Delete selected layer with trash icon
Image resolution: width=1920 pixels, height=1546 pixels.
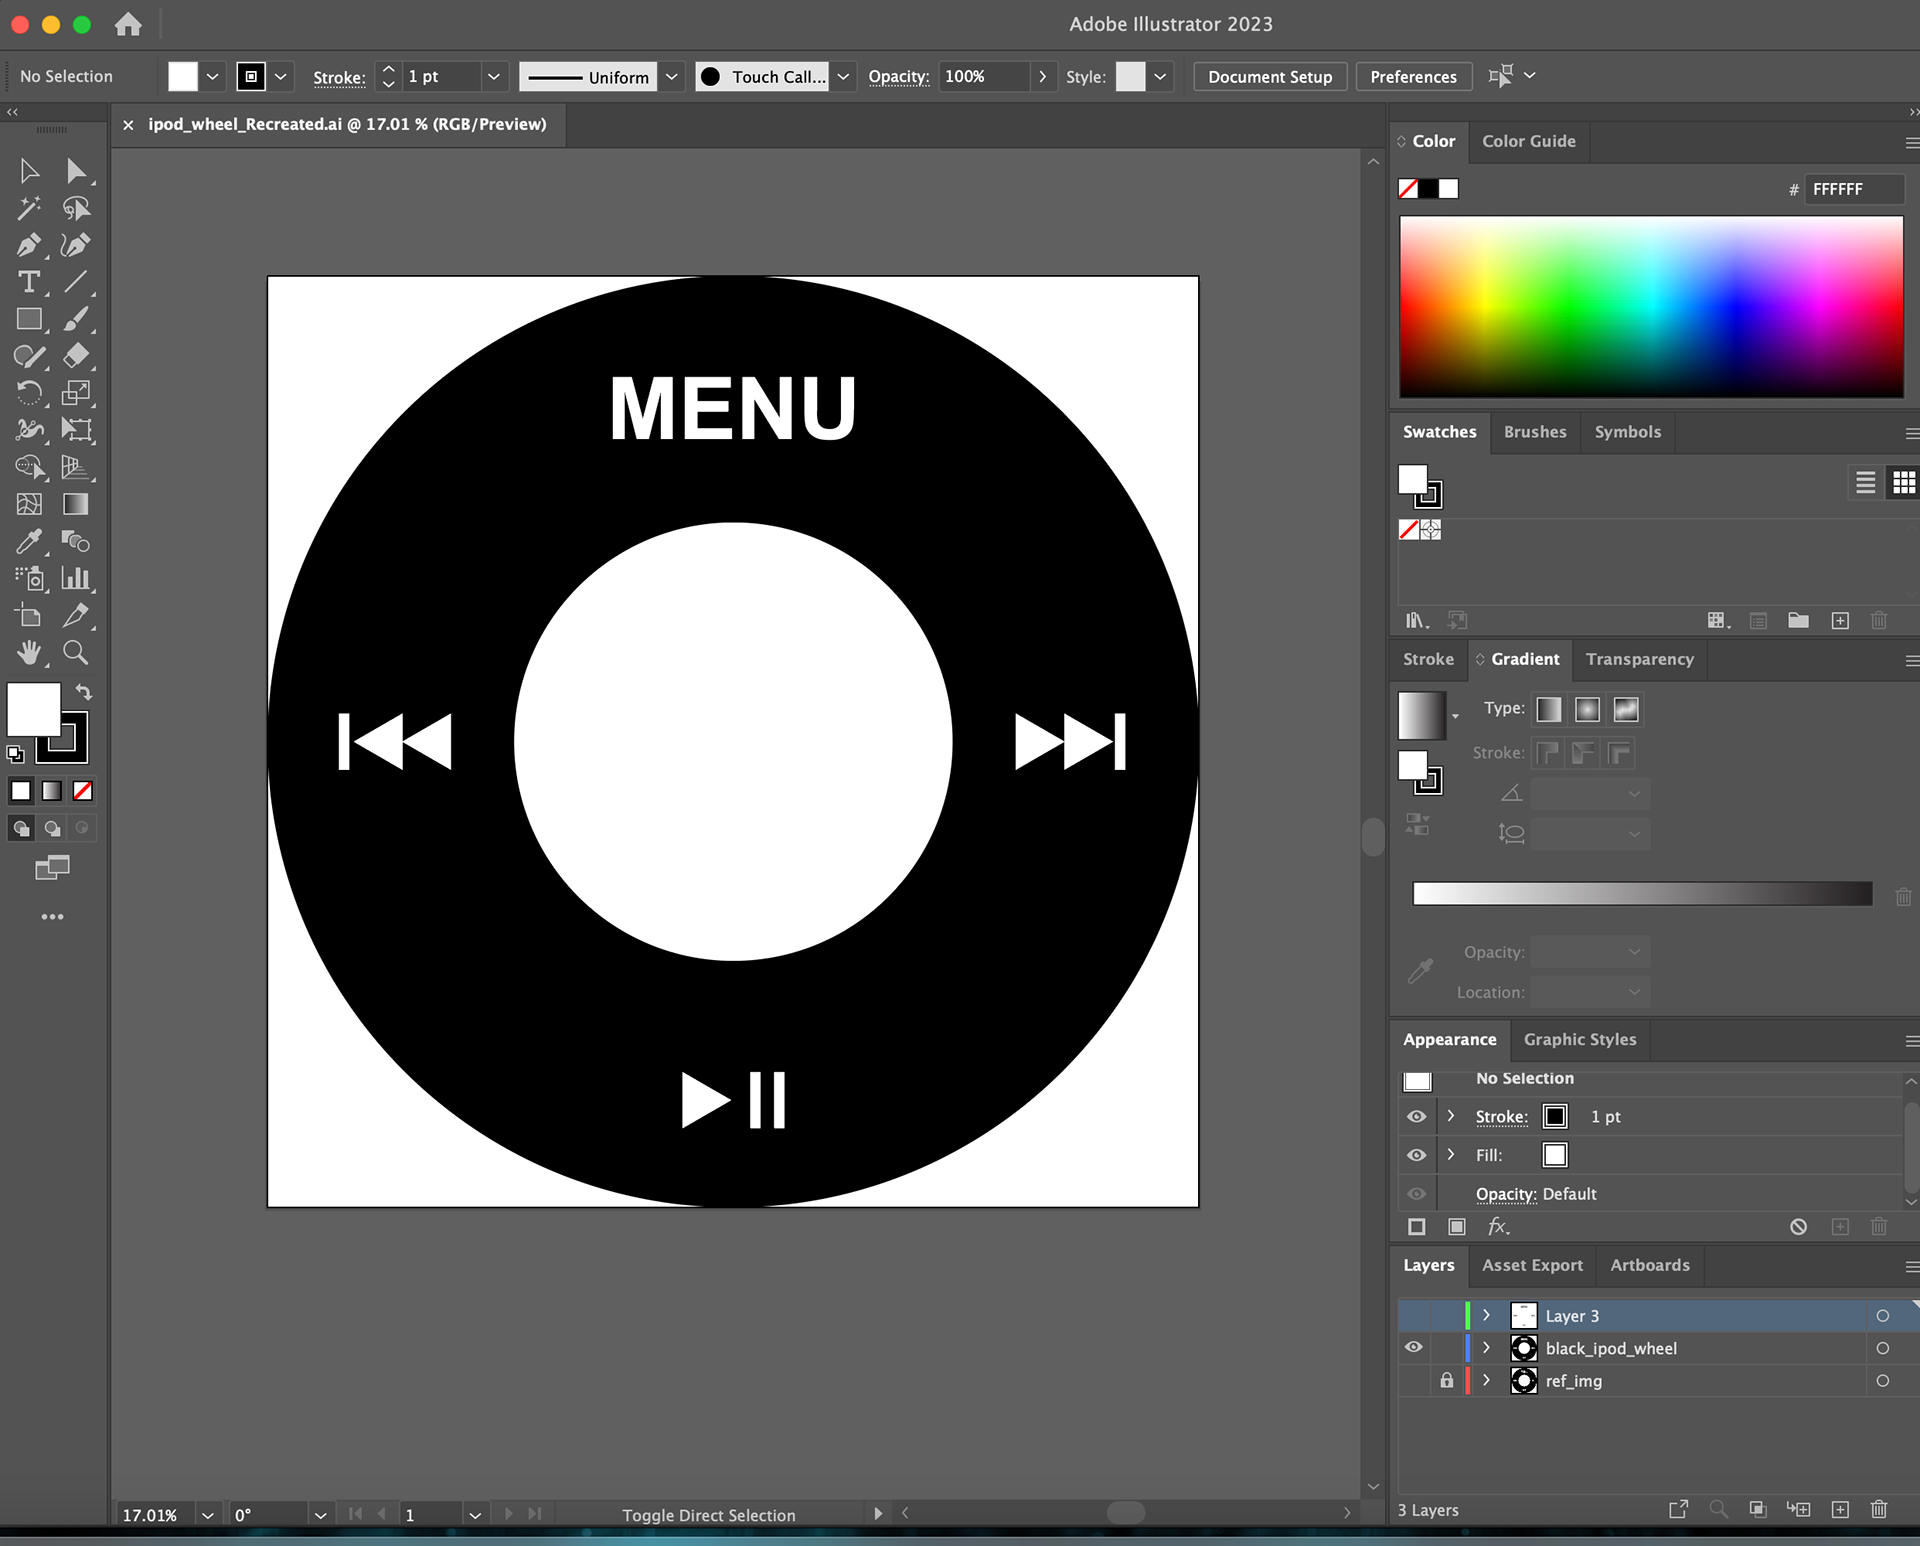1879,1509
